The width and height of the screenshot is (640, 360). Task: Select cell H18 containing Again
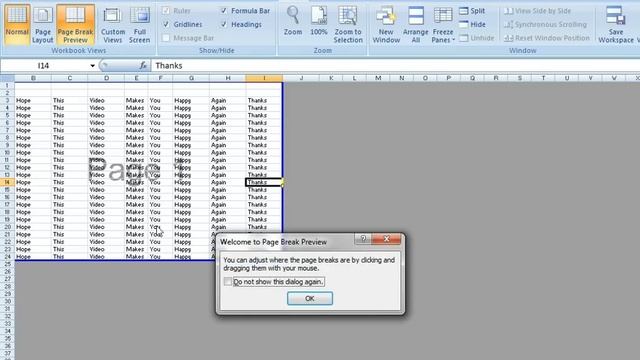pyautogui.click(x=227, y=212)
